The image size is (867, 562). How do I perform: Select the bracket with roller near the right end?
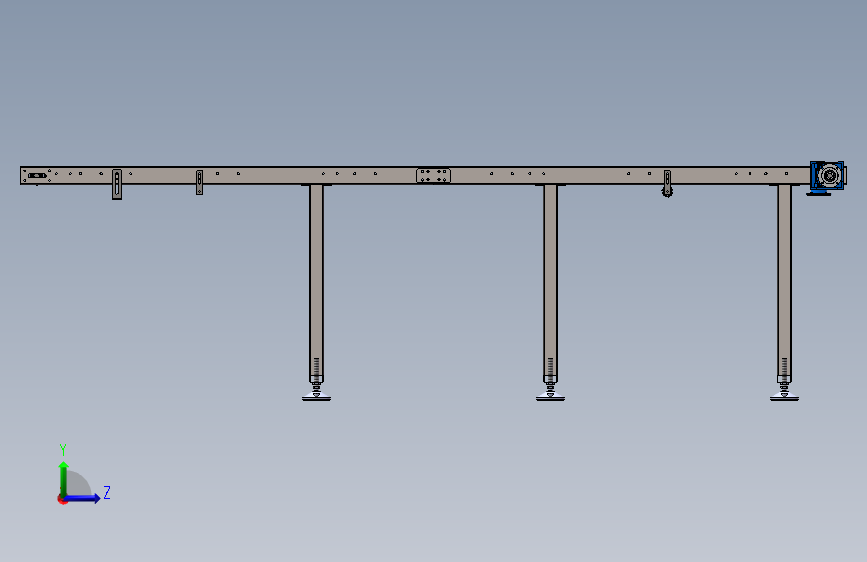click(667, 184)
